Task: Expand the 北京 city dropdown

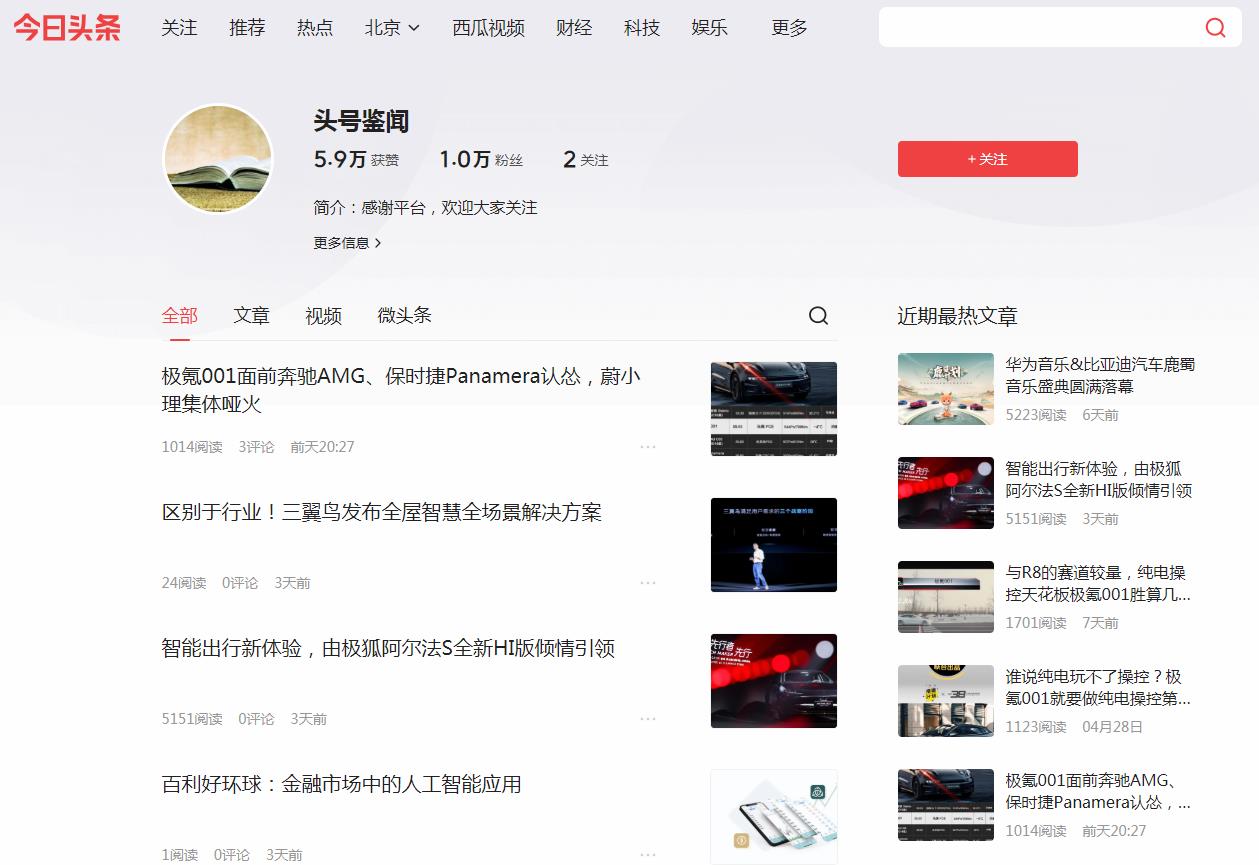Action: point(392,28)
